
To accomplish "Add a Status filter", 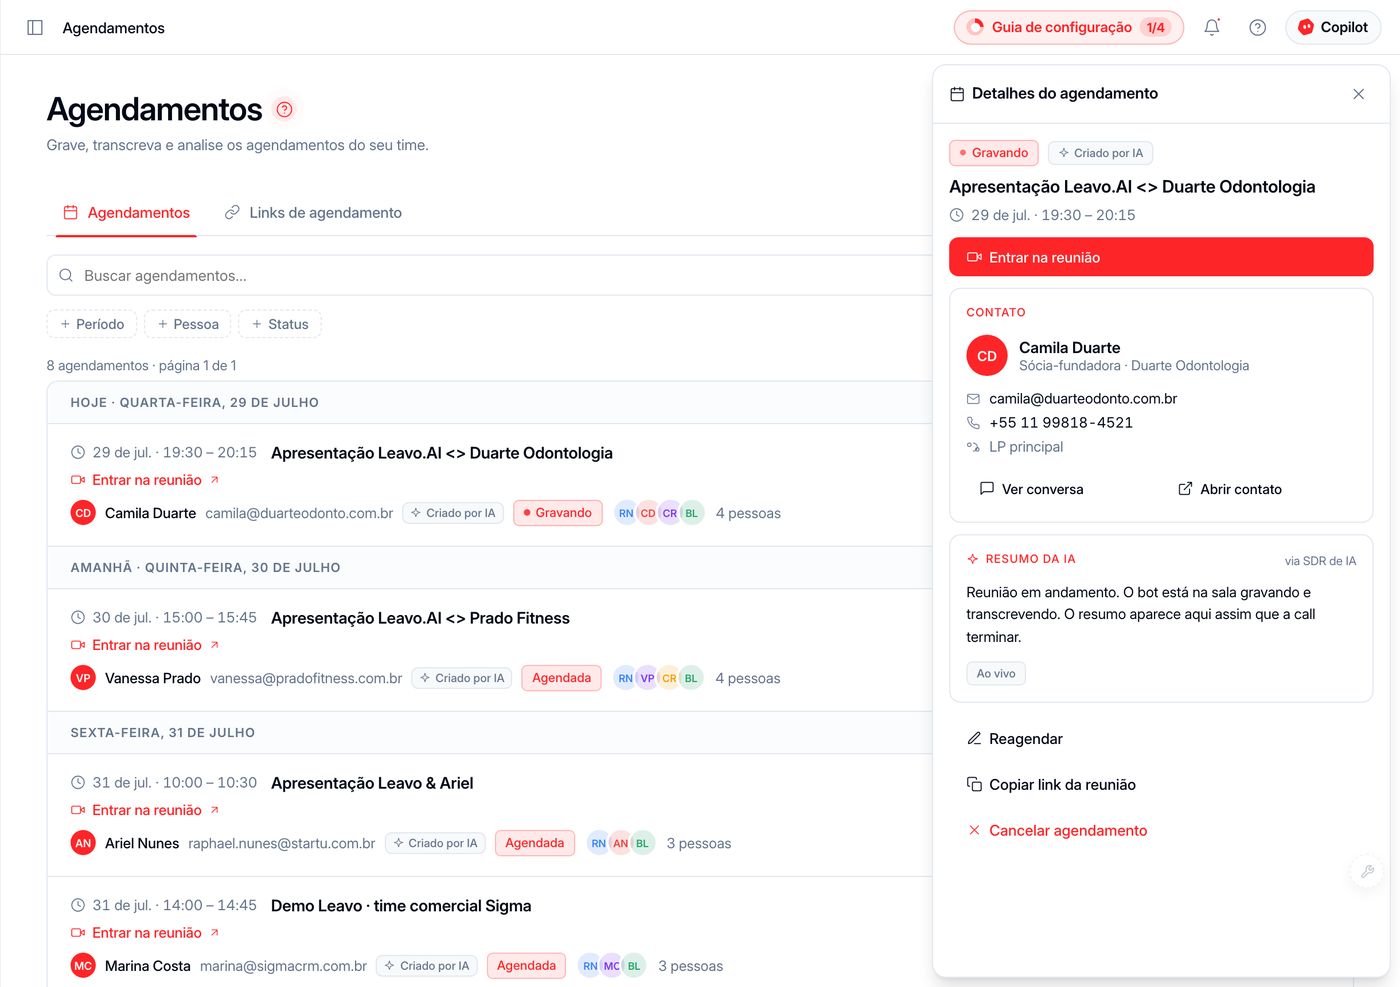I will pyautogui.click(x=280, y=324).
